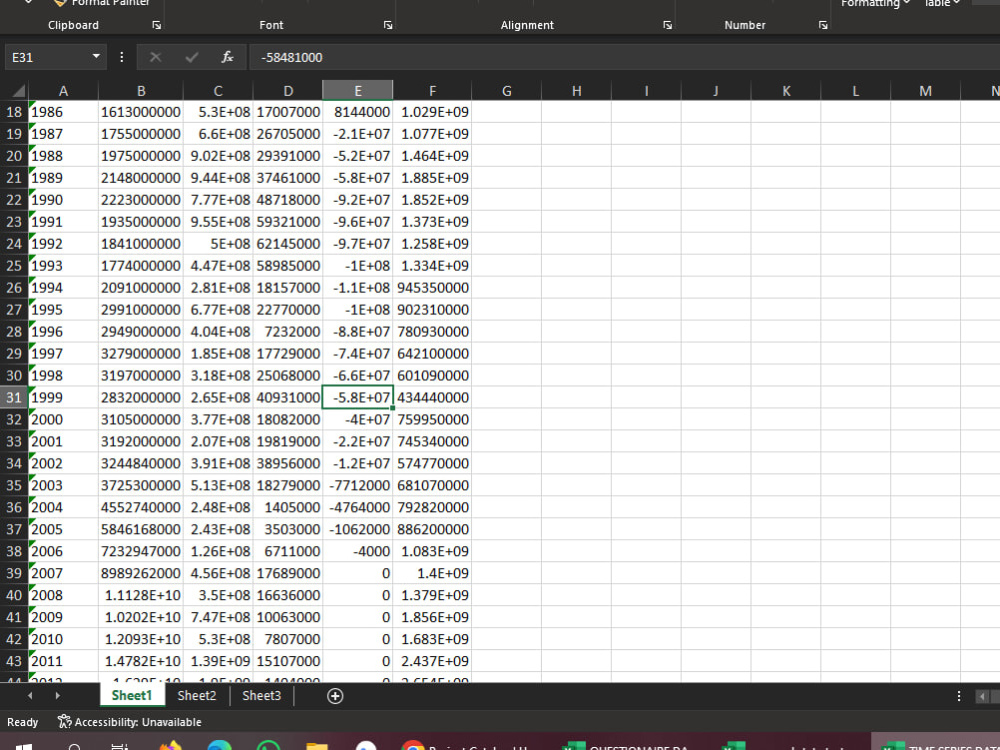Screen dimensions: 1000x750
Task: Open the Alignment settings dialog launcher
Action: click(667, 25)
